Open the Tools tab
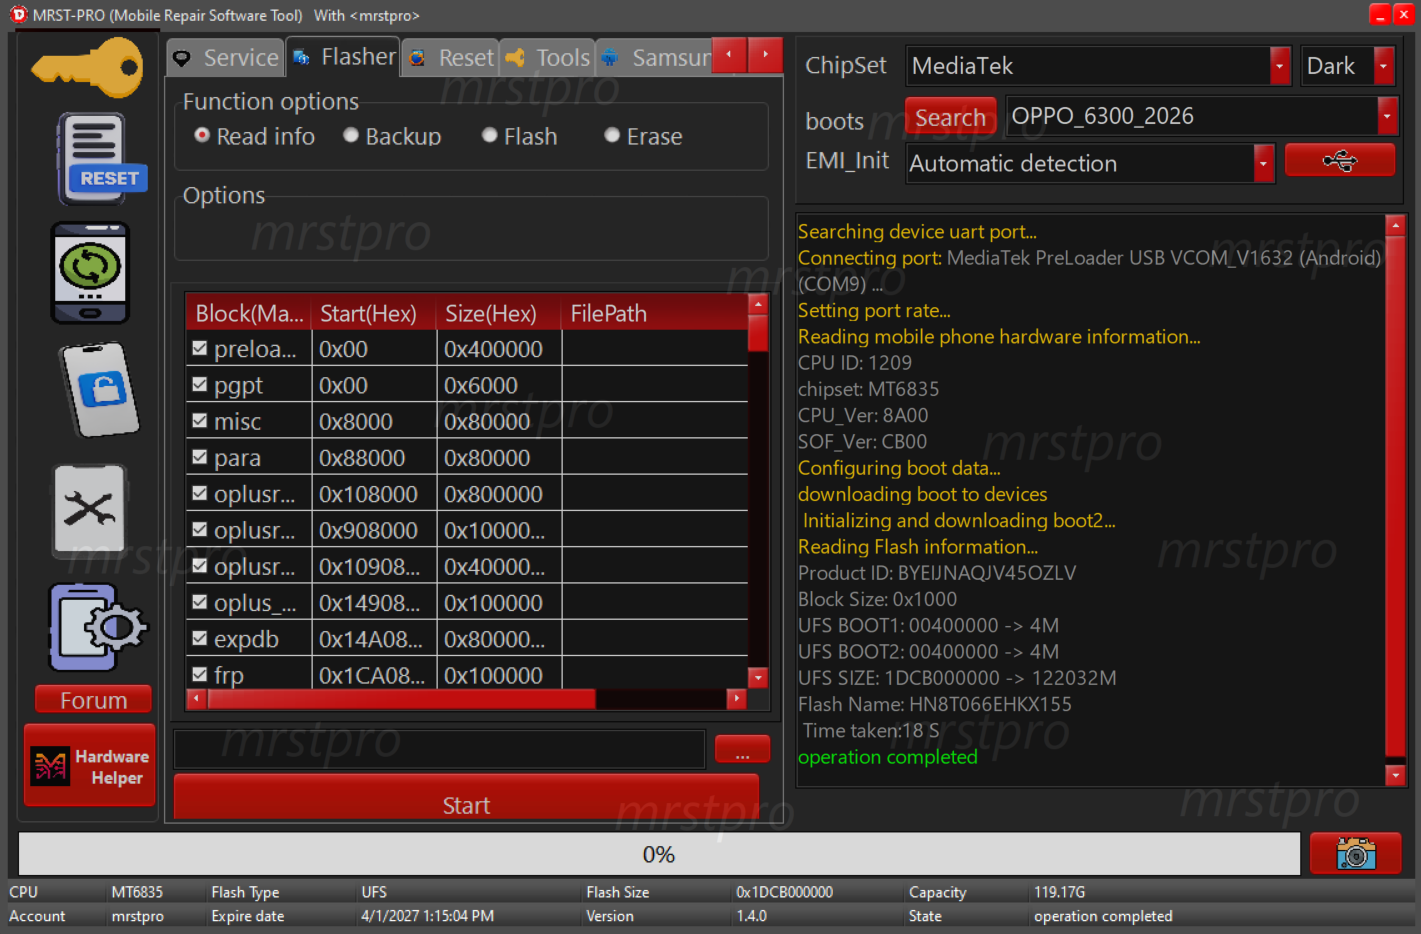The height and width of the screenshot is (934, 1421). click(548, 58)
